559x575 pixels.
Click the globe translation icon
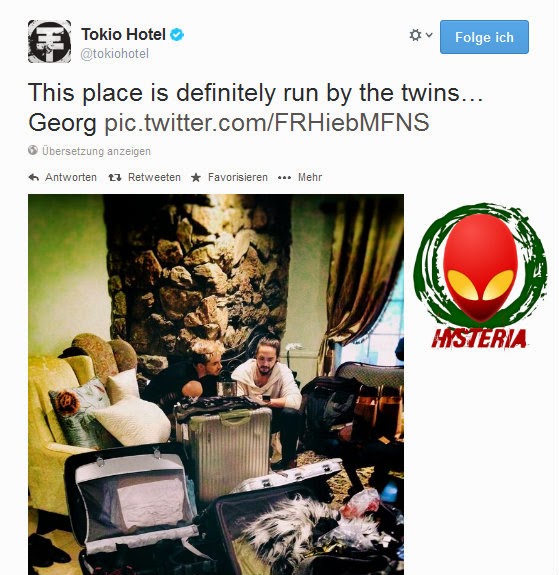pos(33,150)
